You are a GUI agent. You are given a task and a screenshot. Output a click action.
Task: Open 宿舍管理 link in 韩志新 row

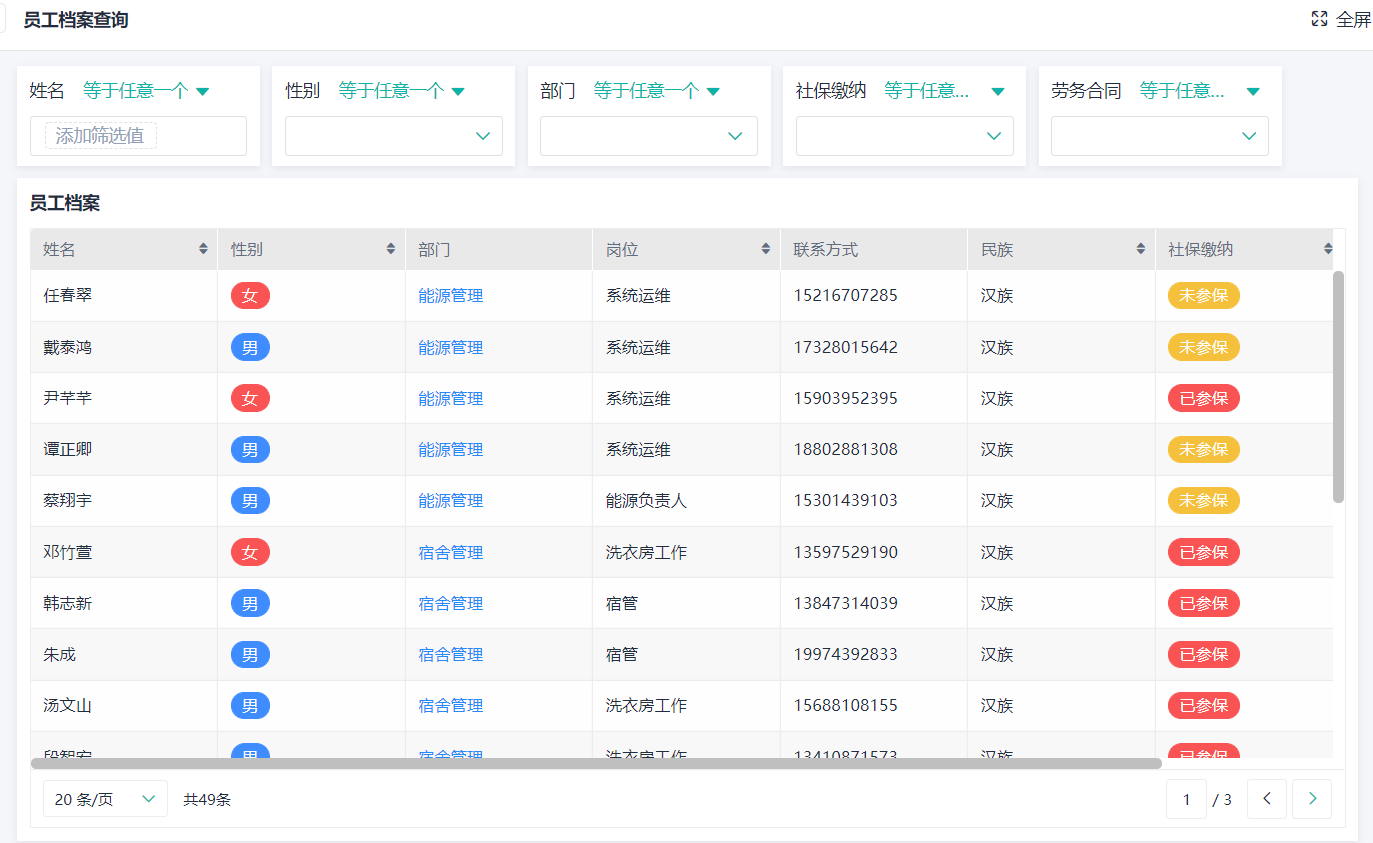point(450,604)
